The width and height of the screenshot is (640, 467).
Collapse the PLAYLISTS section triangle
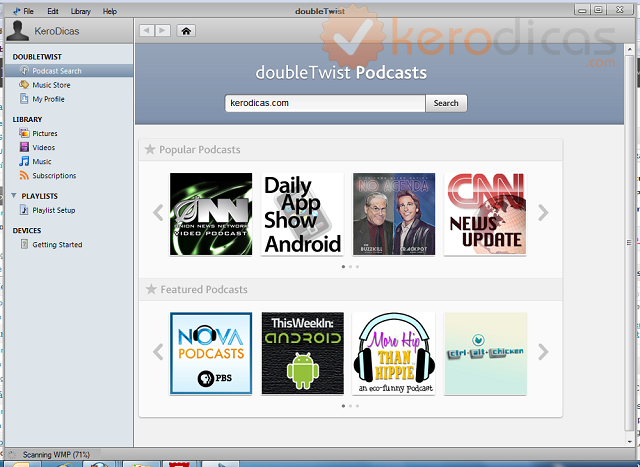(x=14, y=196)
